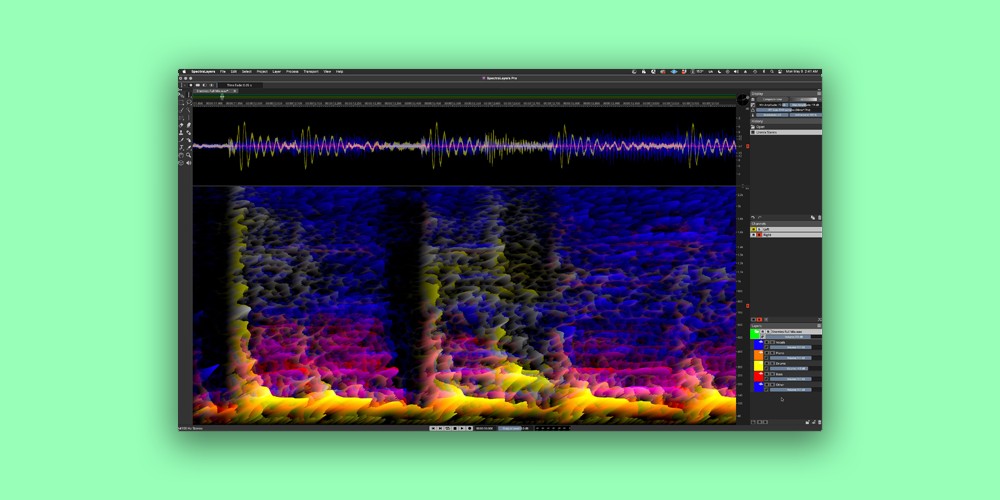Open the Process menu
Image resolution: width=1000 pixels, height=500 pixels.
coord(292,71)
